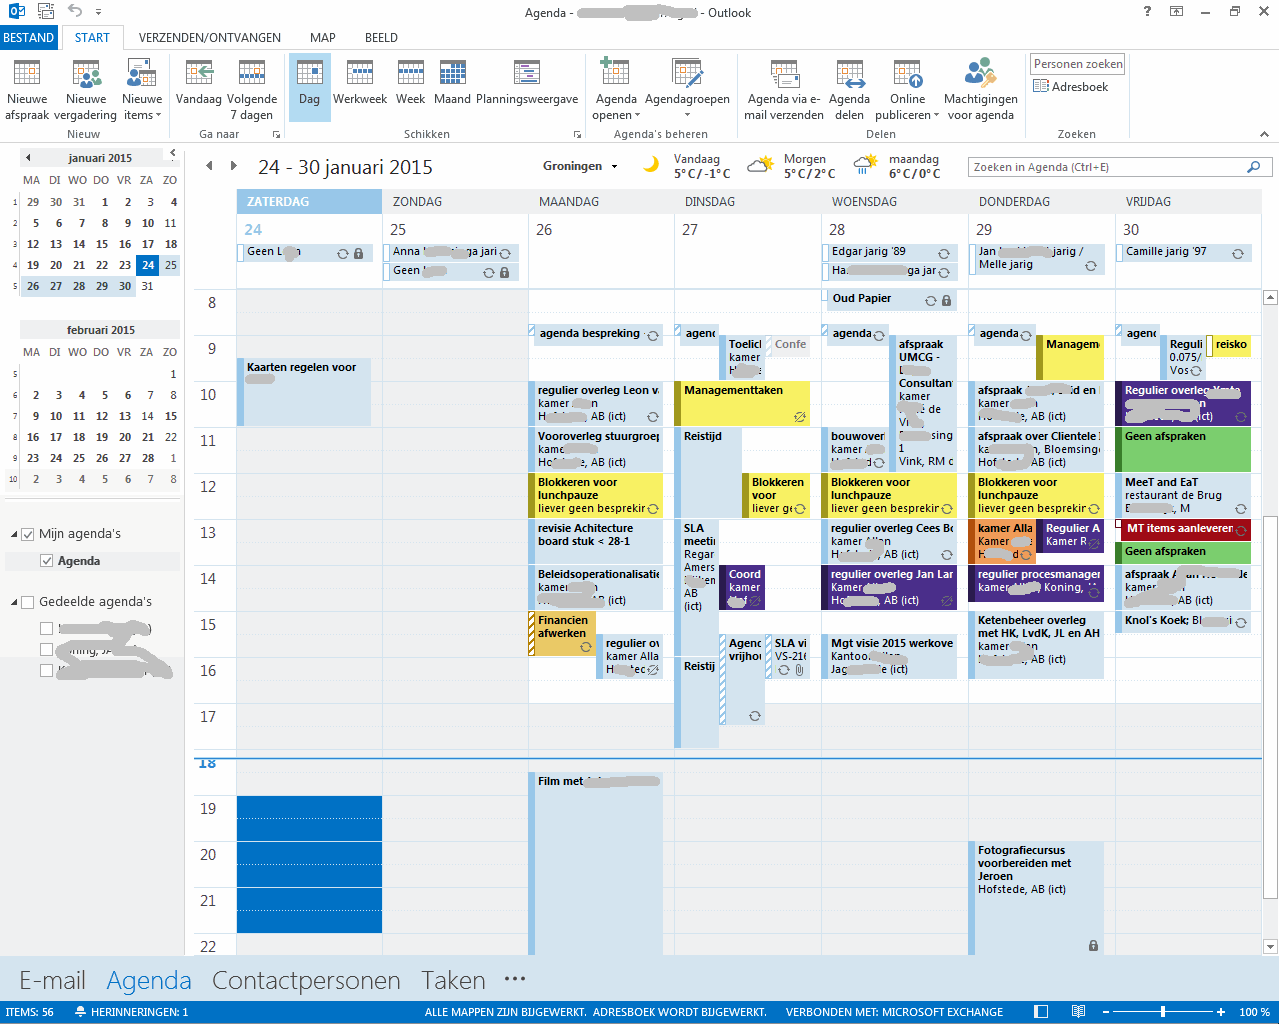Open Taken from the navigation bar

click(453, 981)
